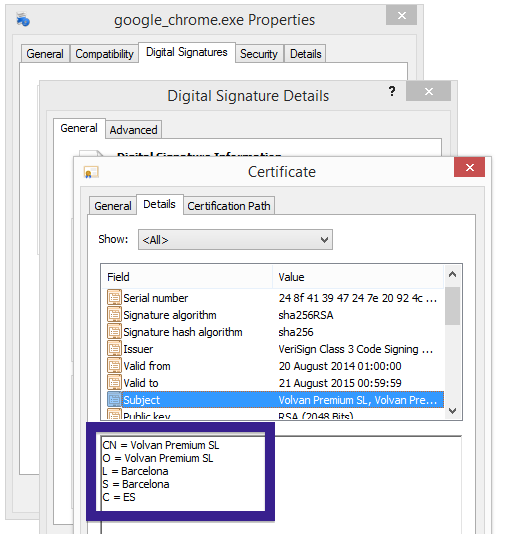Screen dimensions: 508x534
Task: Select the Signature hash algorithm row label
Action: tap(183, 332)
